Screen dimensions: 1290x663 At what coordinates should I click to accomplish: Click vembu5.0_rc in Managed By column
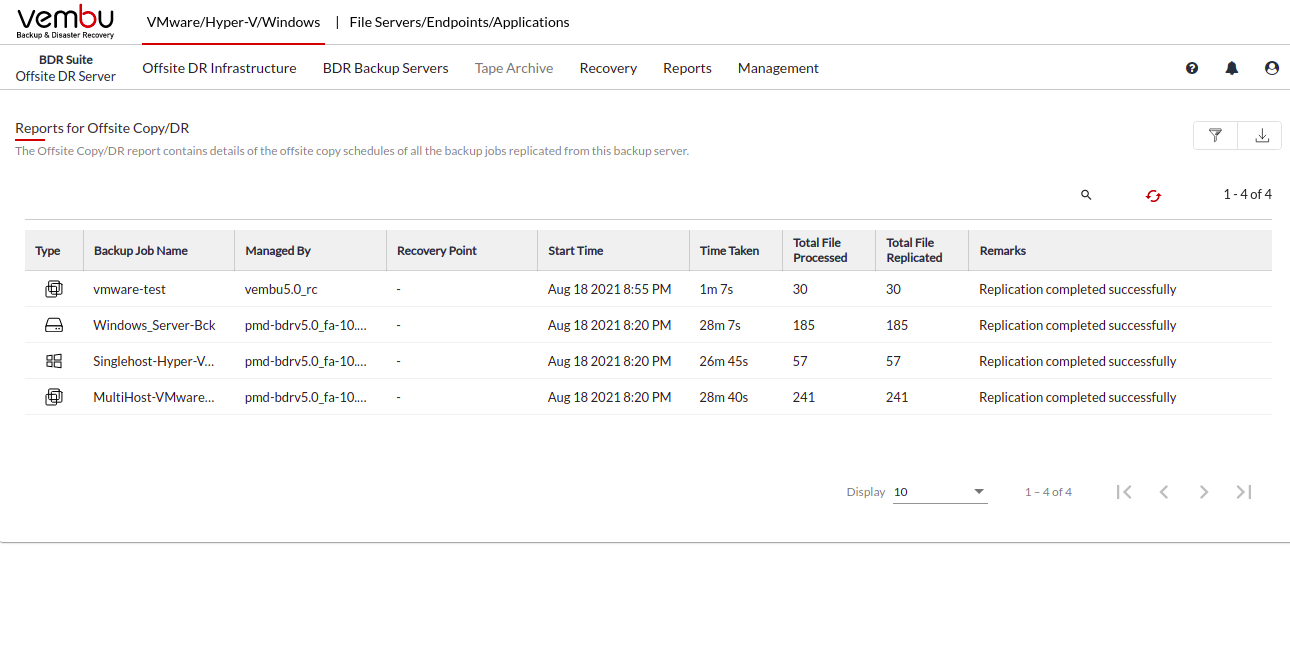tap(283, 289)
